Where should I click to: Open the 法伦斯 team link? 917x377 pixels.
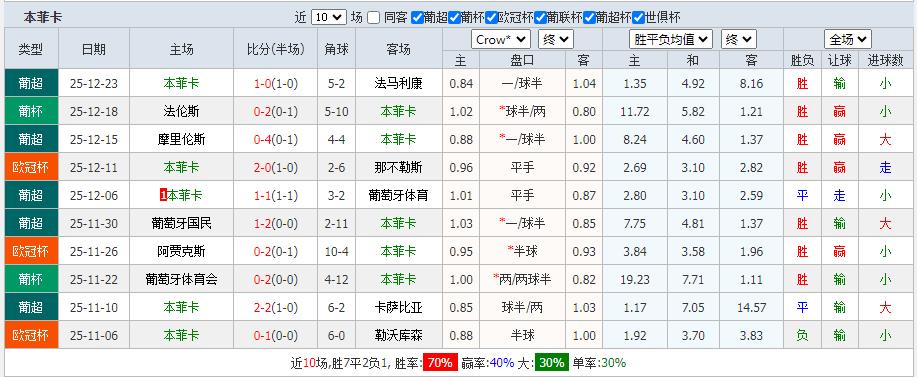(x=181, y=112)
